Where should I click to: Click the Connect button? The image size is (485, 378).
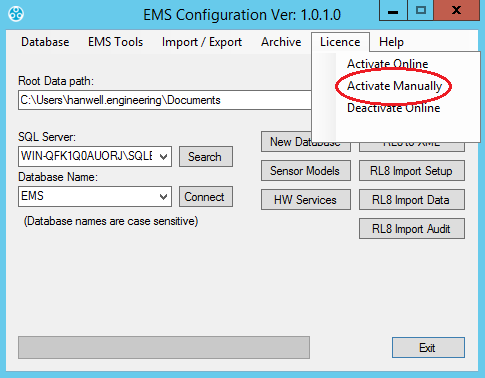point(206,197)
